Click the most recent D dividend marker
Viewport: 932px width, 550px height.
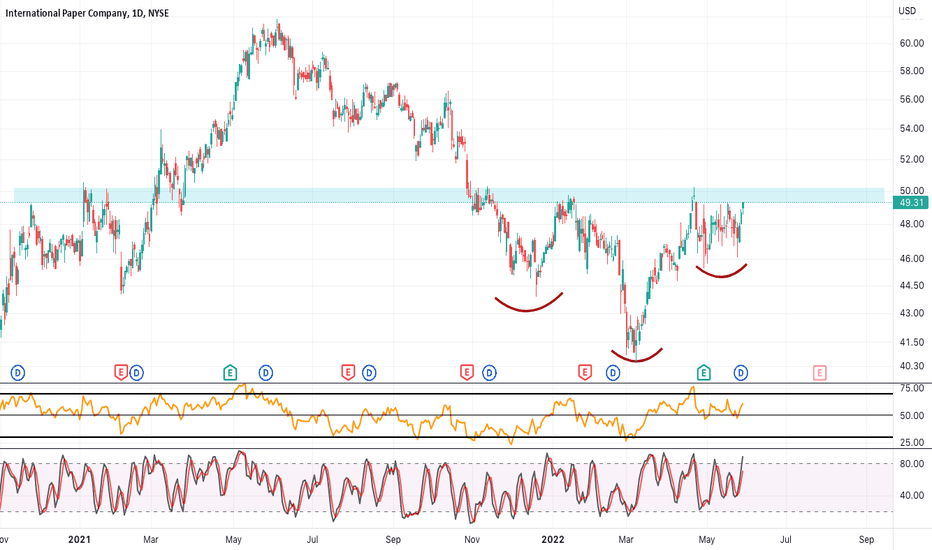(741, 373)
